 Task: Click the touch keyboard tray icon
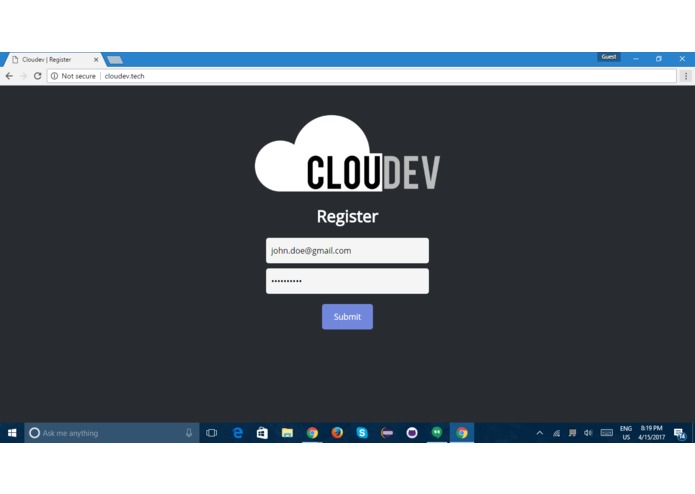pyautogui.click(x=606, y=433)
